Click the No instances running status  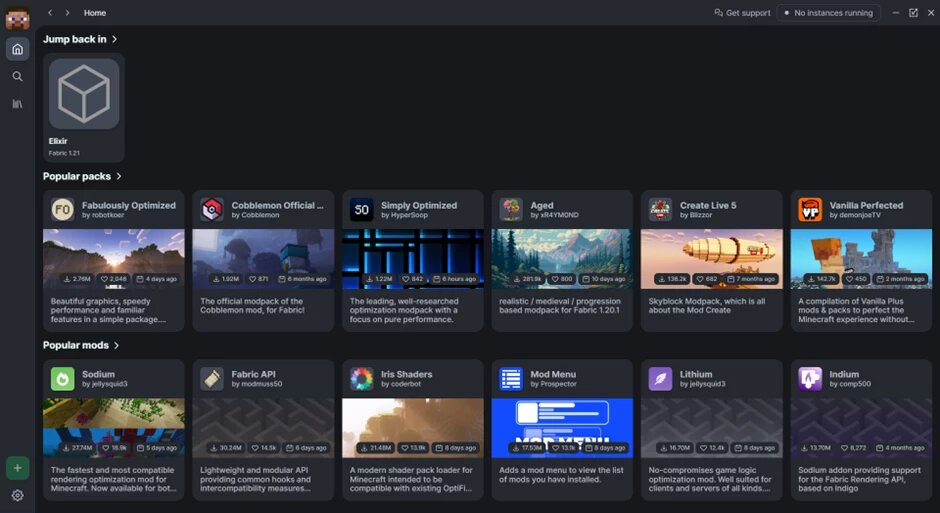[828, 13]
